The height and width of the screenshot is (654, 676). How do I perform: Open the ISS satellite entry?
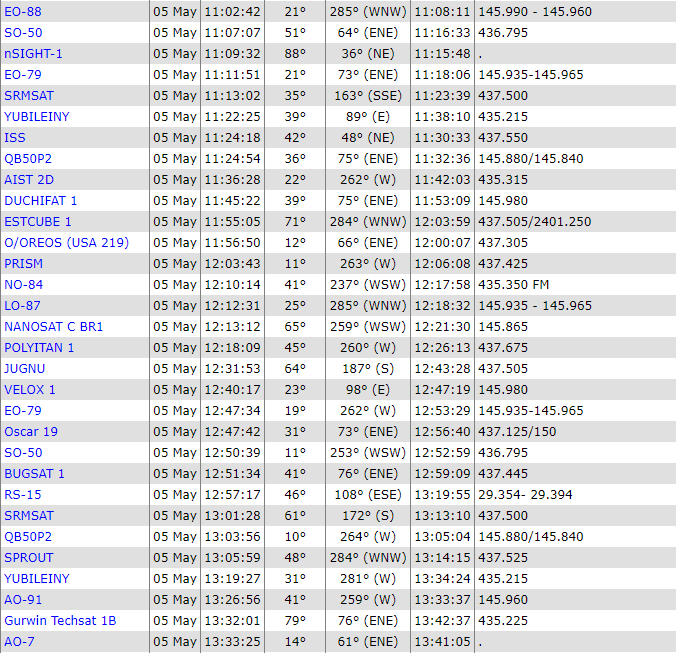15,137
